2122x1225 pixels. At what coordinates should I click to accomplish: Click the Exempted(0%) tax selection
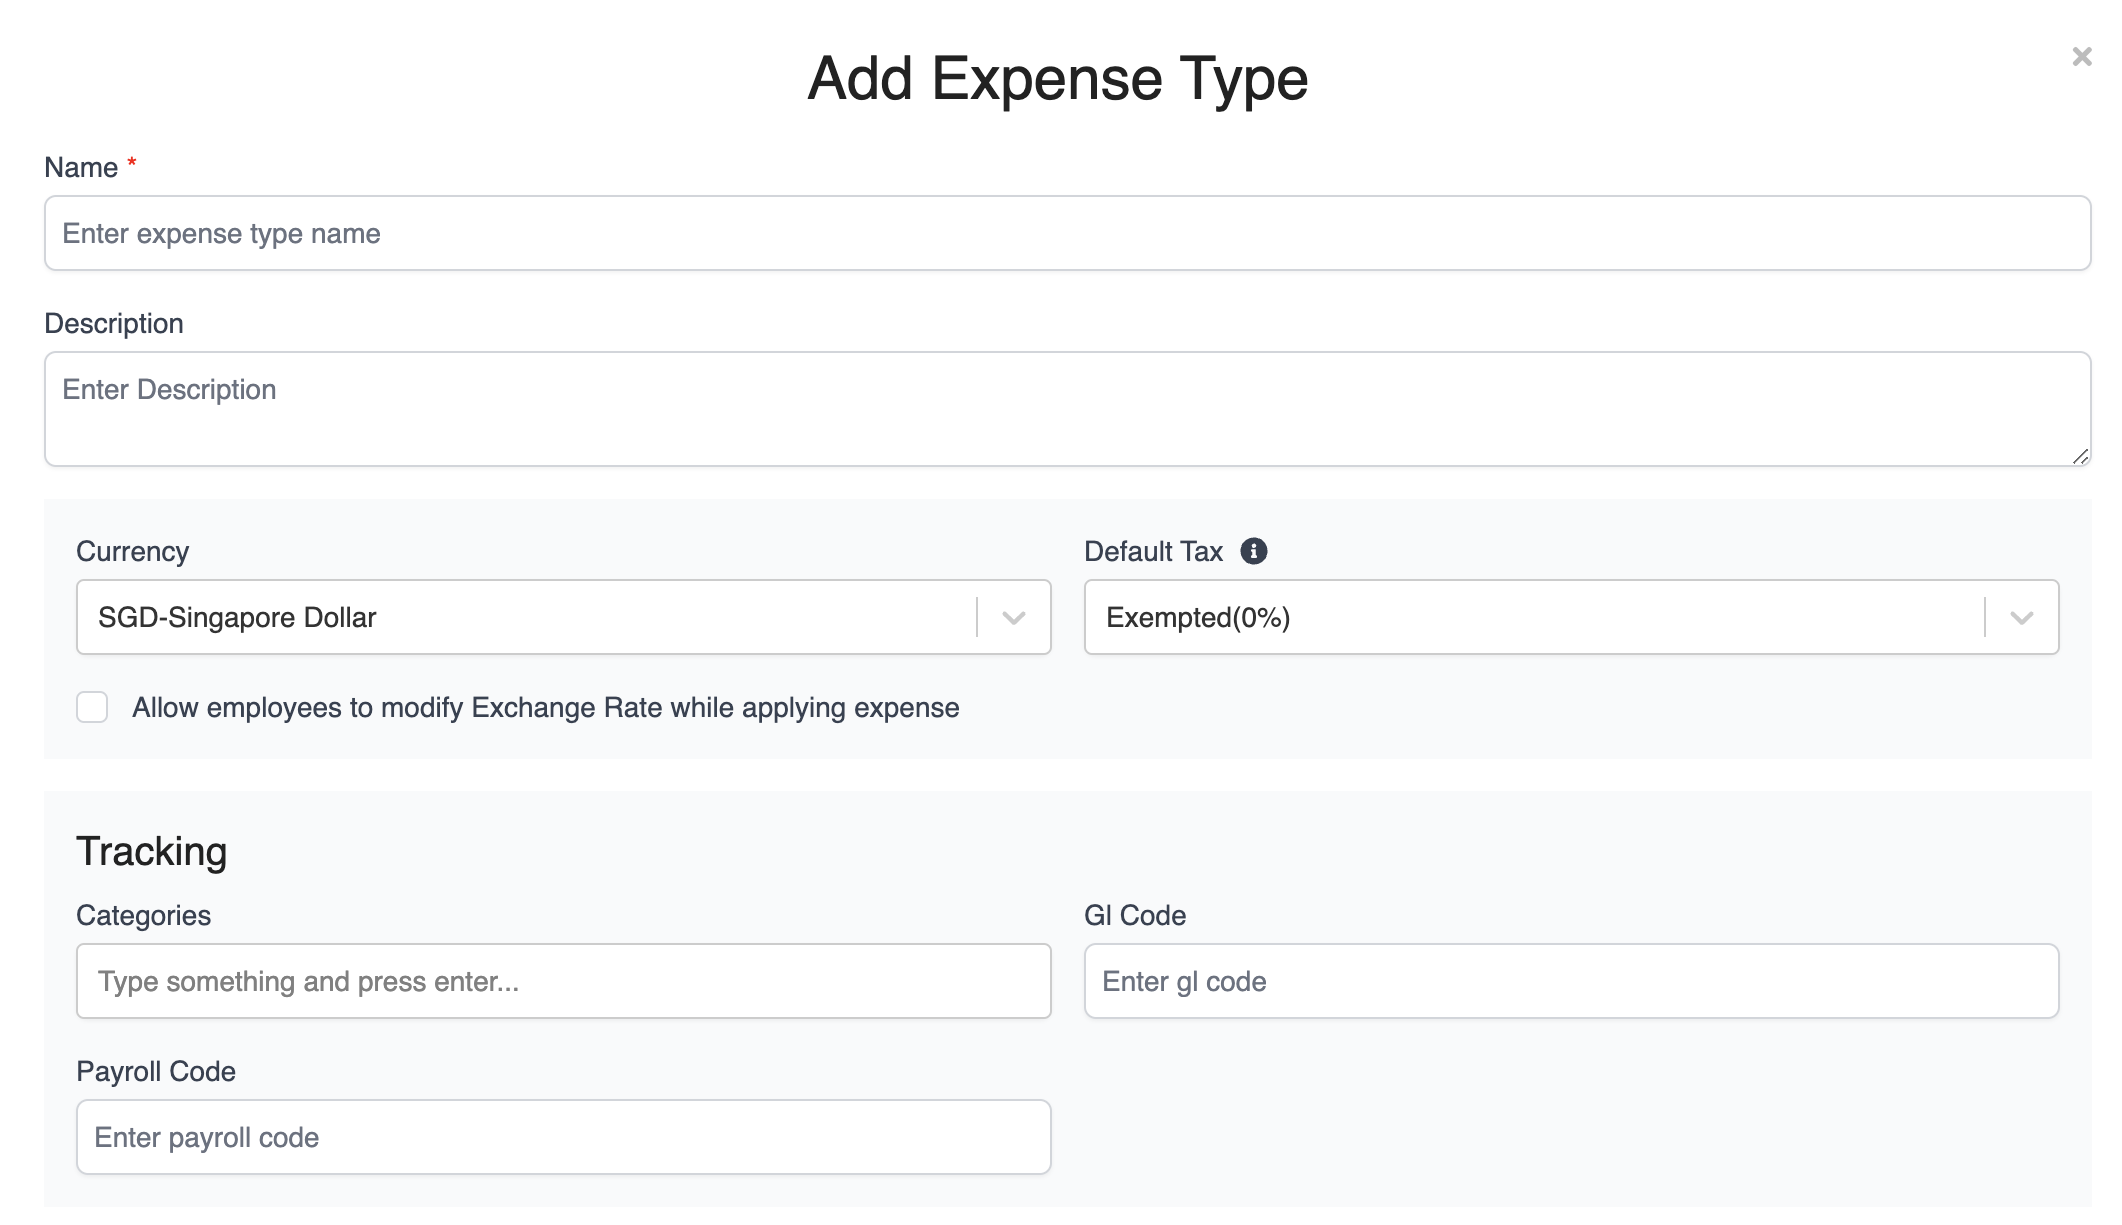pyautogui.click(x=1198, y=618)
